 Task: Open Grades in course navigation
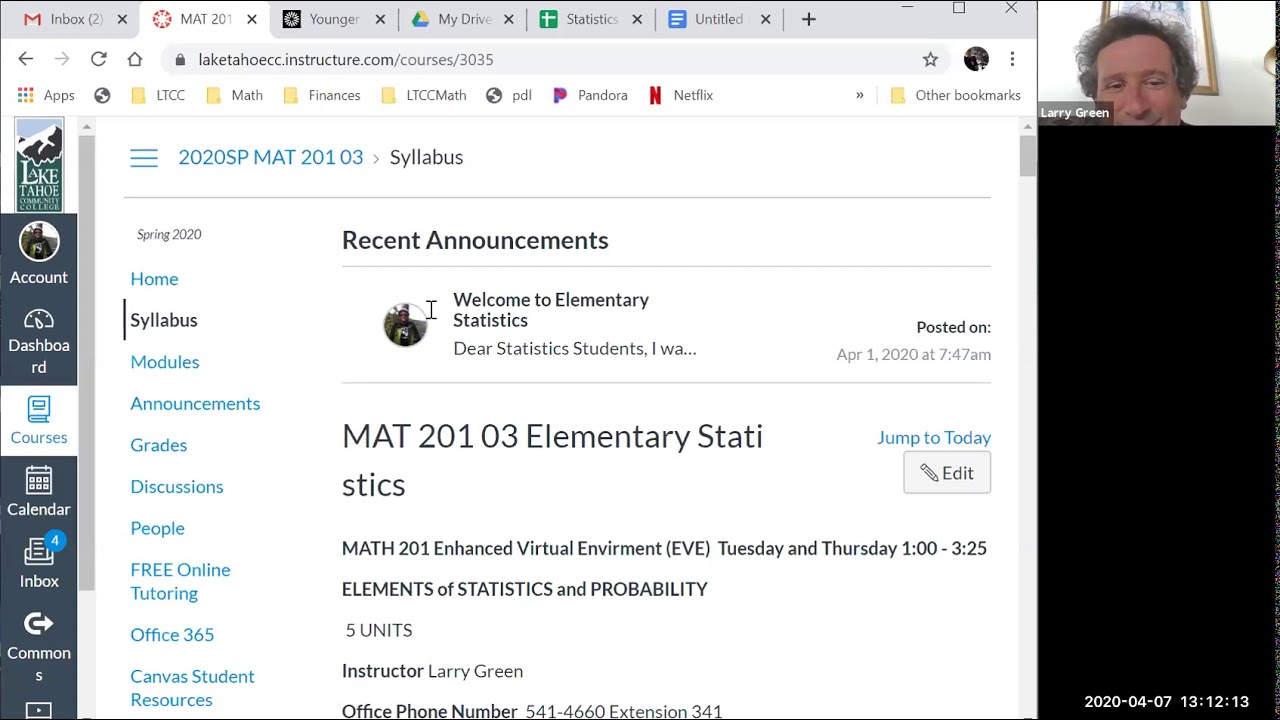click(x=158, y=445)
